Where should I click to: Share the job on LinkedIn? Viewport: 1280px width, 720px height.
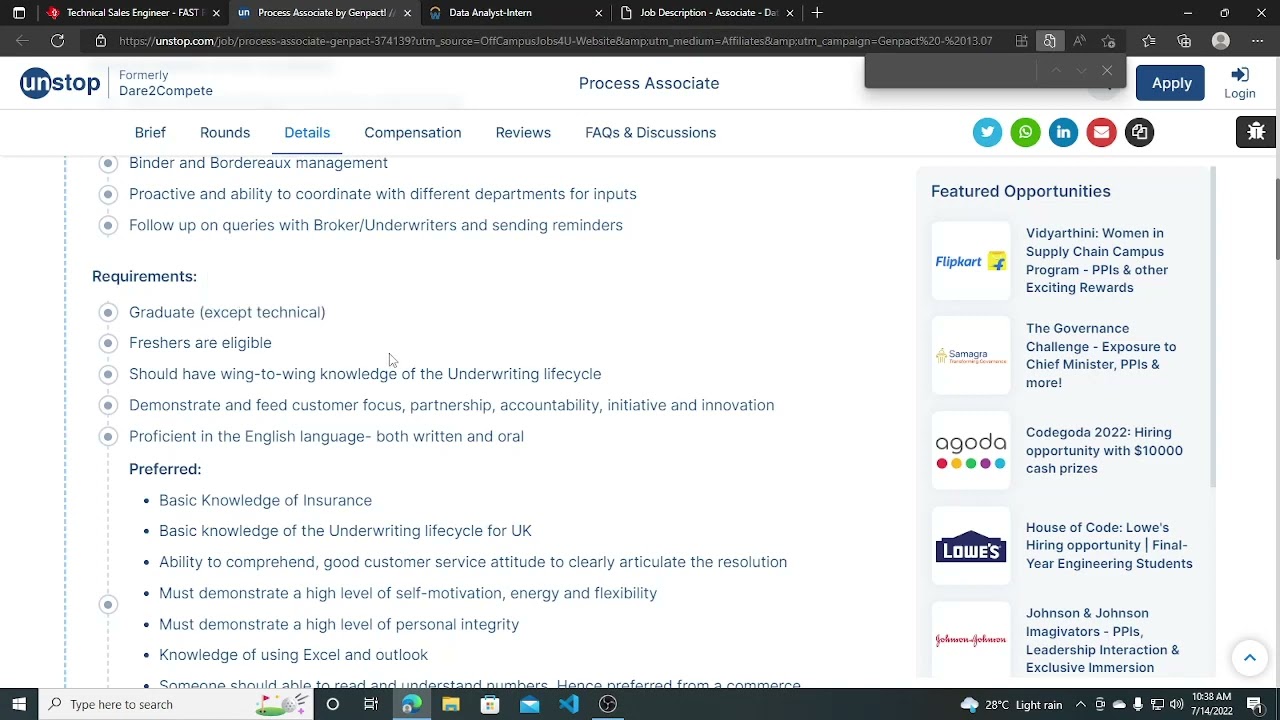(x=1063, y=132)
